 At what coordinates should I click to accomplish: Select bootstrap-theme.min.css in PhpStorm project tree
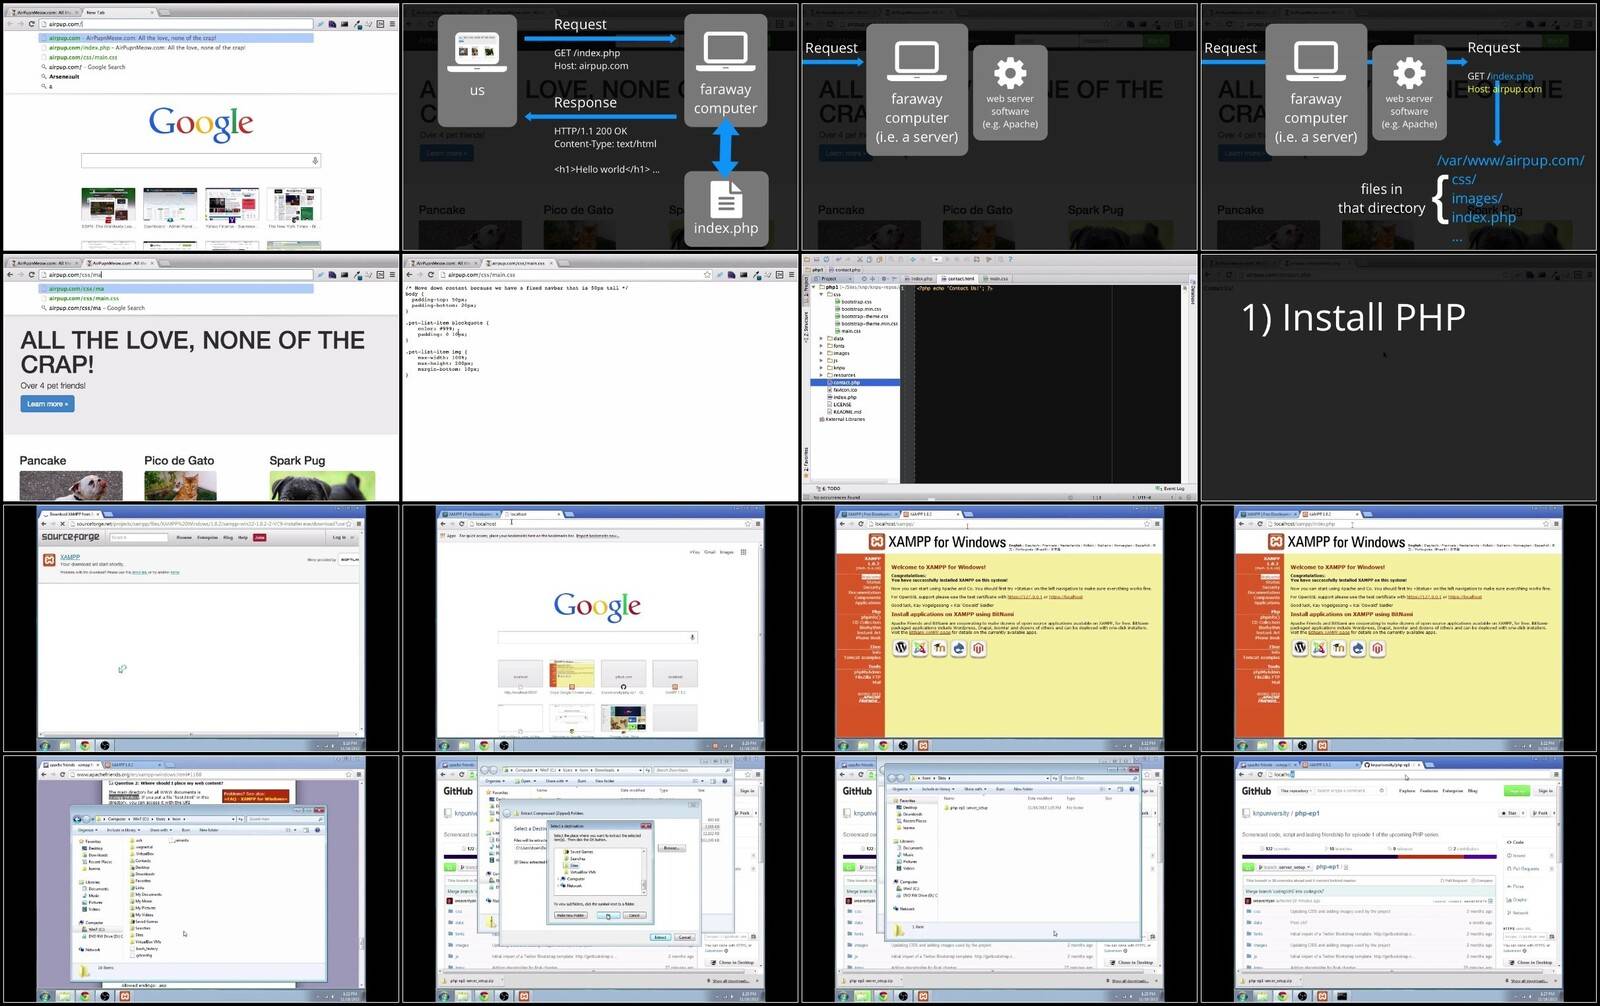coord(865,324)
